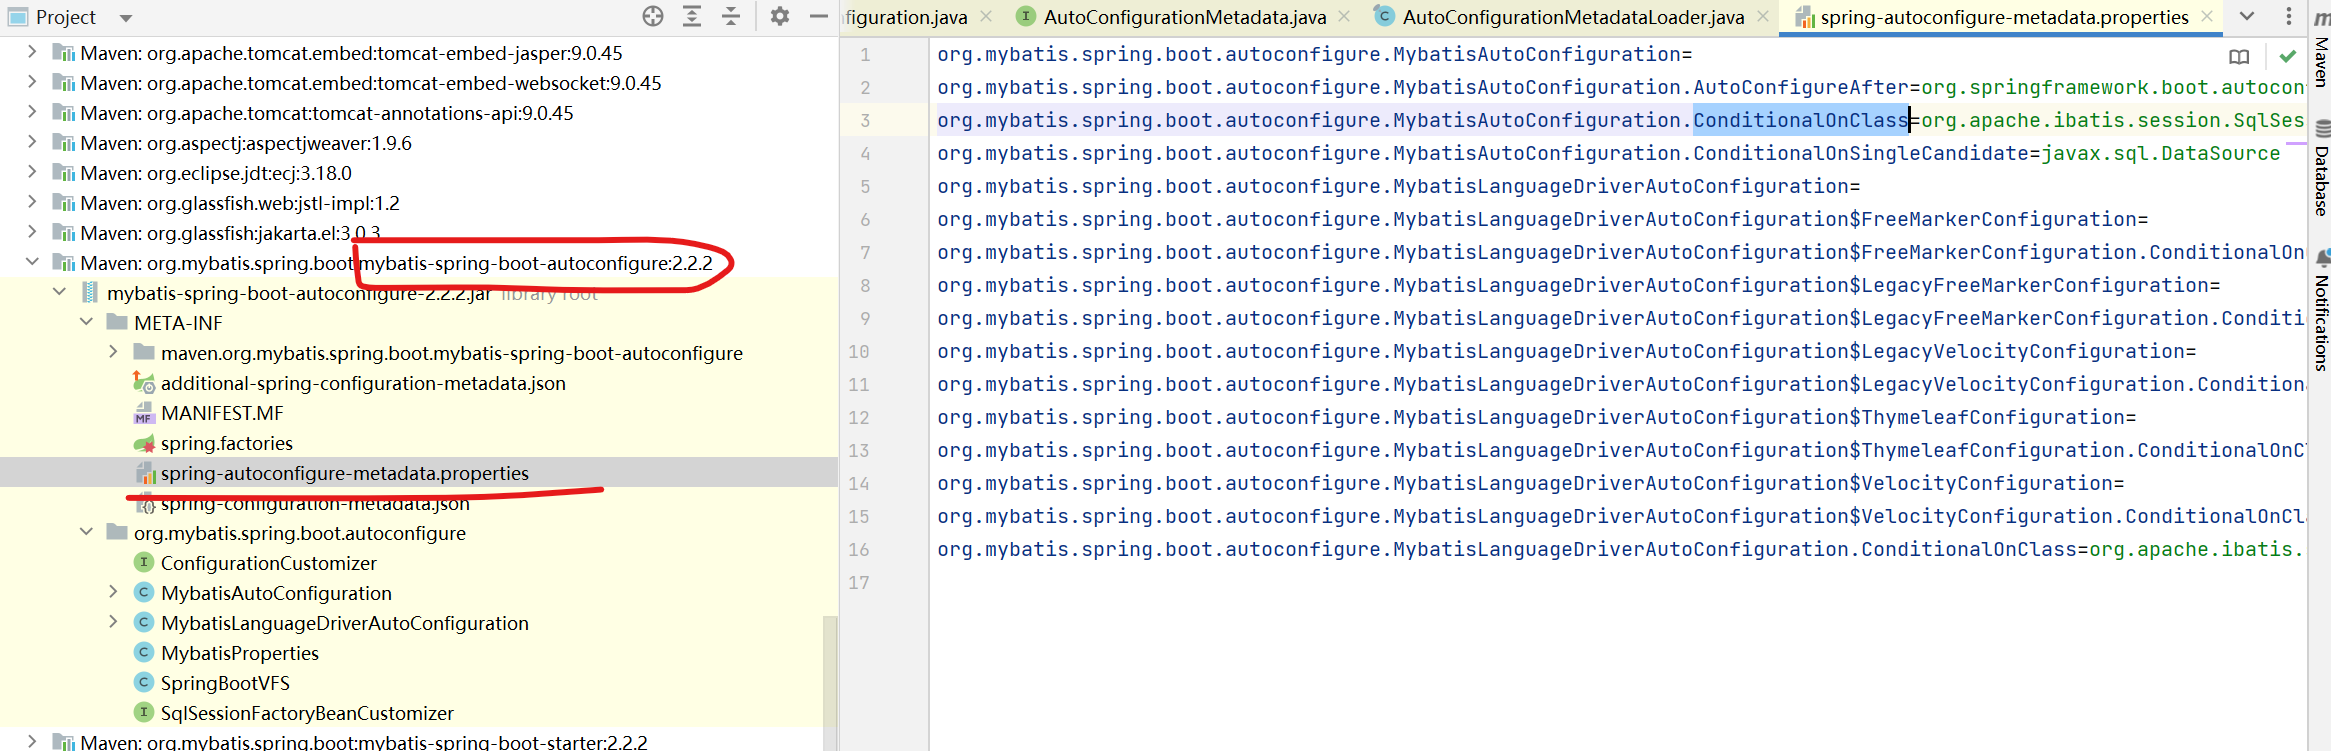Expand maven.org.mybatis.spring.boot folder node

113,351
